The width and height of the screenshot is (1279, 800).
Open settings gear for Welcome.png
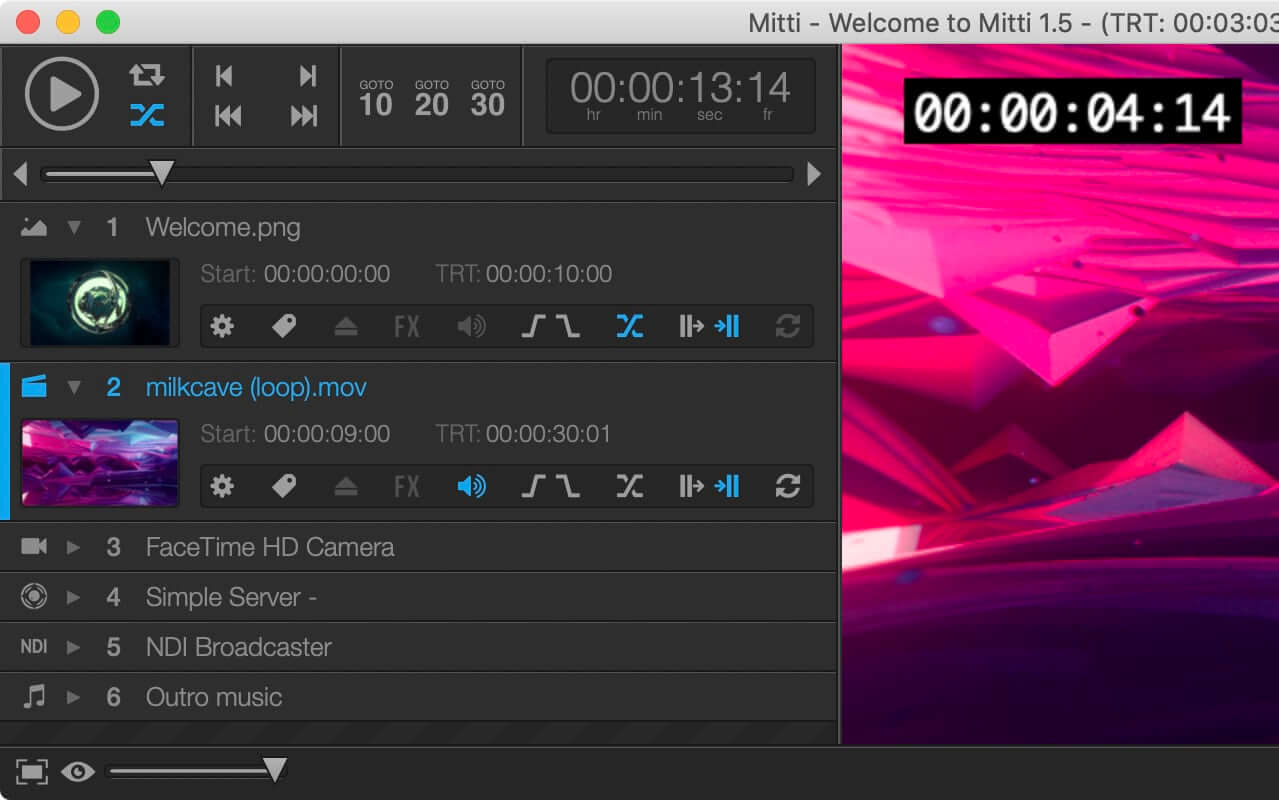click(x=222, y=326)
